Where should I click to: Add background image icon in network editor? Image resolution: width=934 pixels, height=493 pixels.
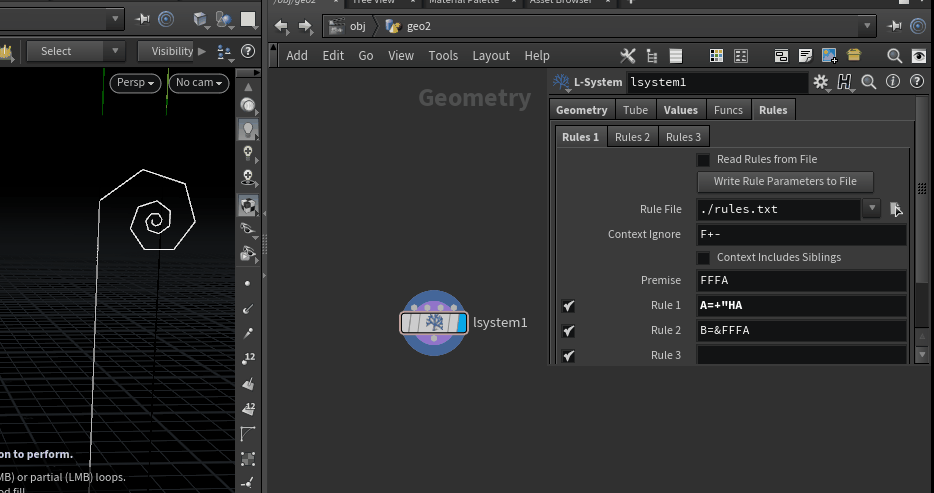coord(829,56)
